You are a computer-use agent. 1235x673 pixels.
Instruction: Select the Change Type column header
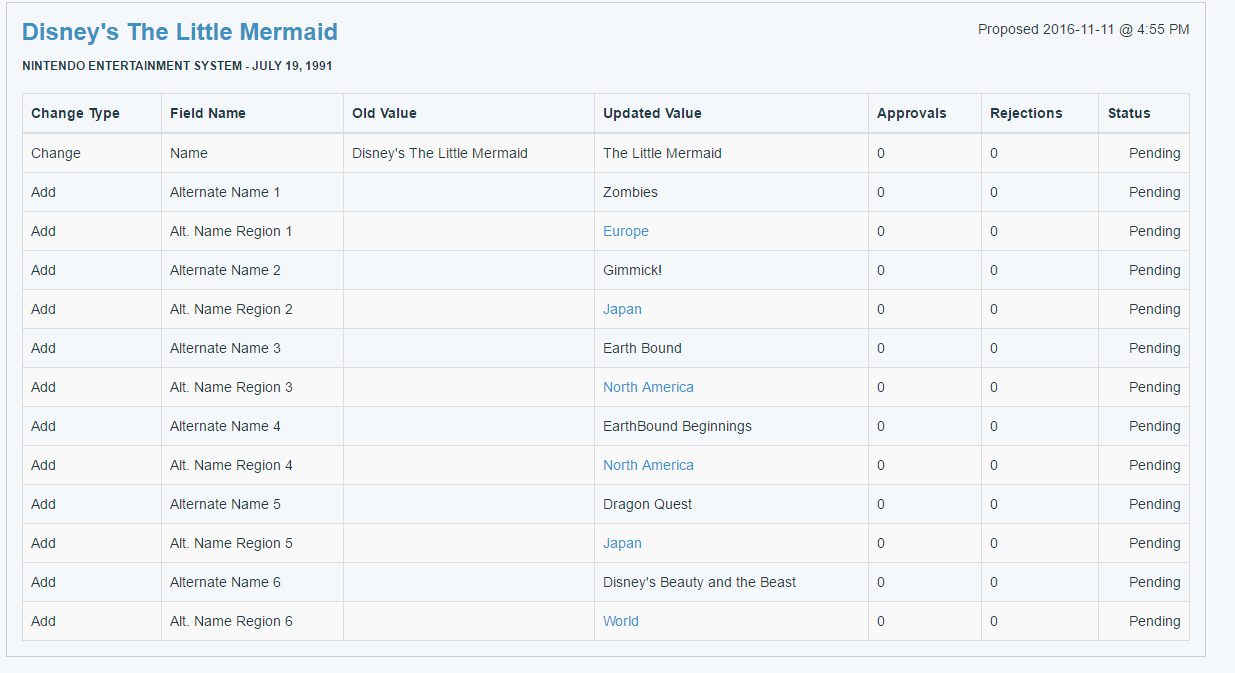(x=92, y=113)
